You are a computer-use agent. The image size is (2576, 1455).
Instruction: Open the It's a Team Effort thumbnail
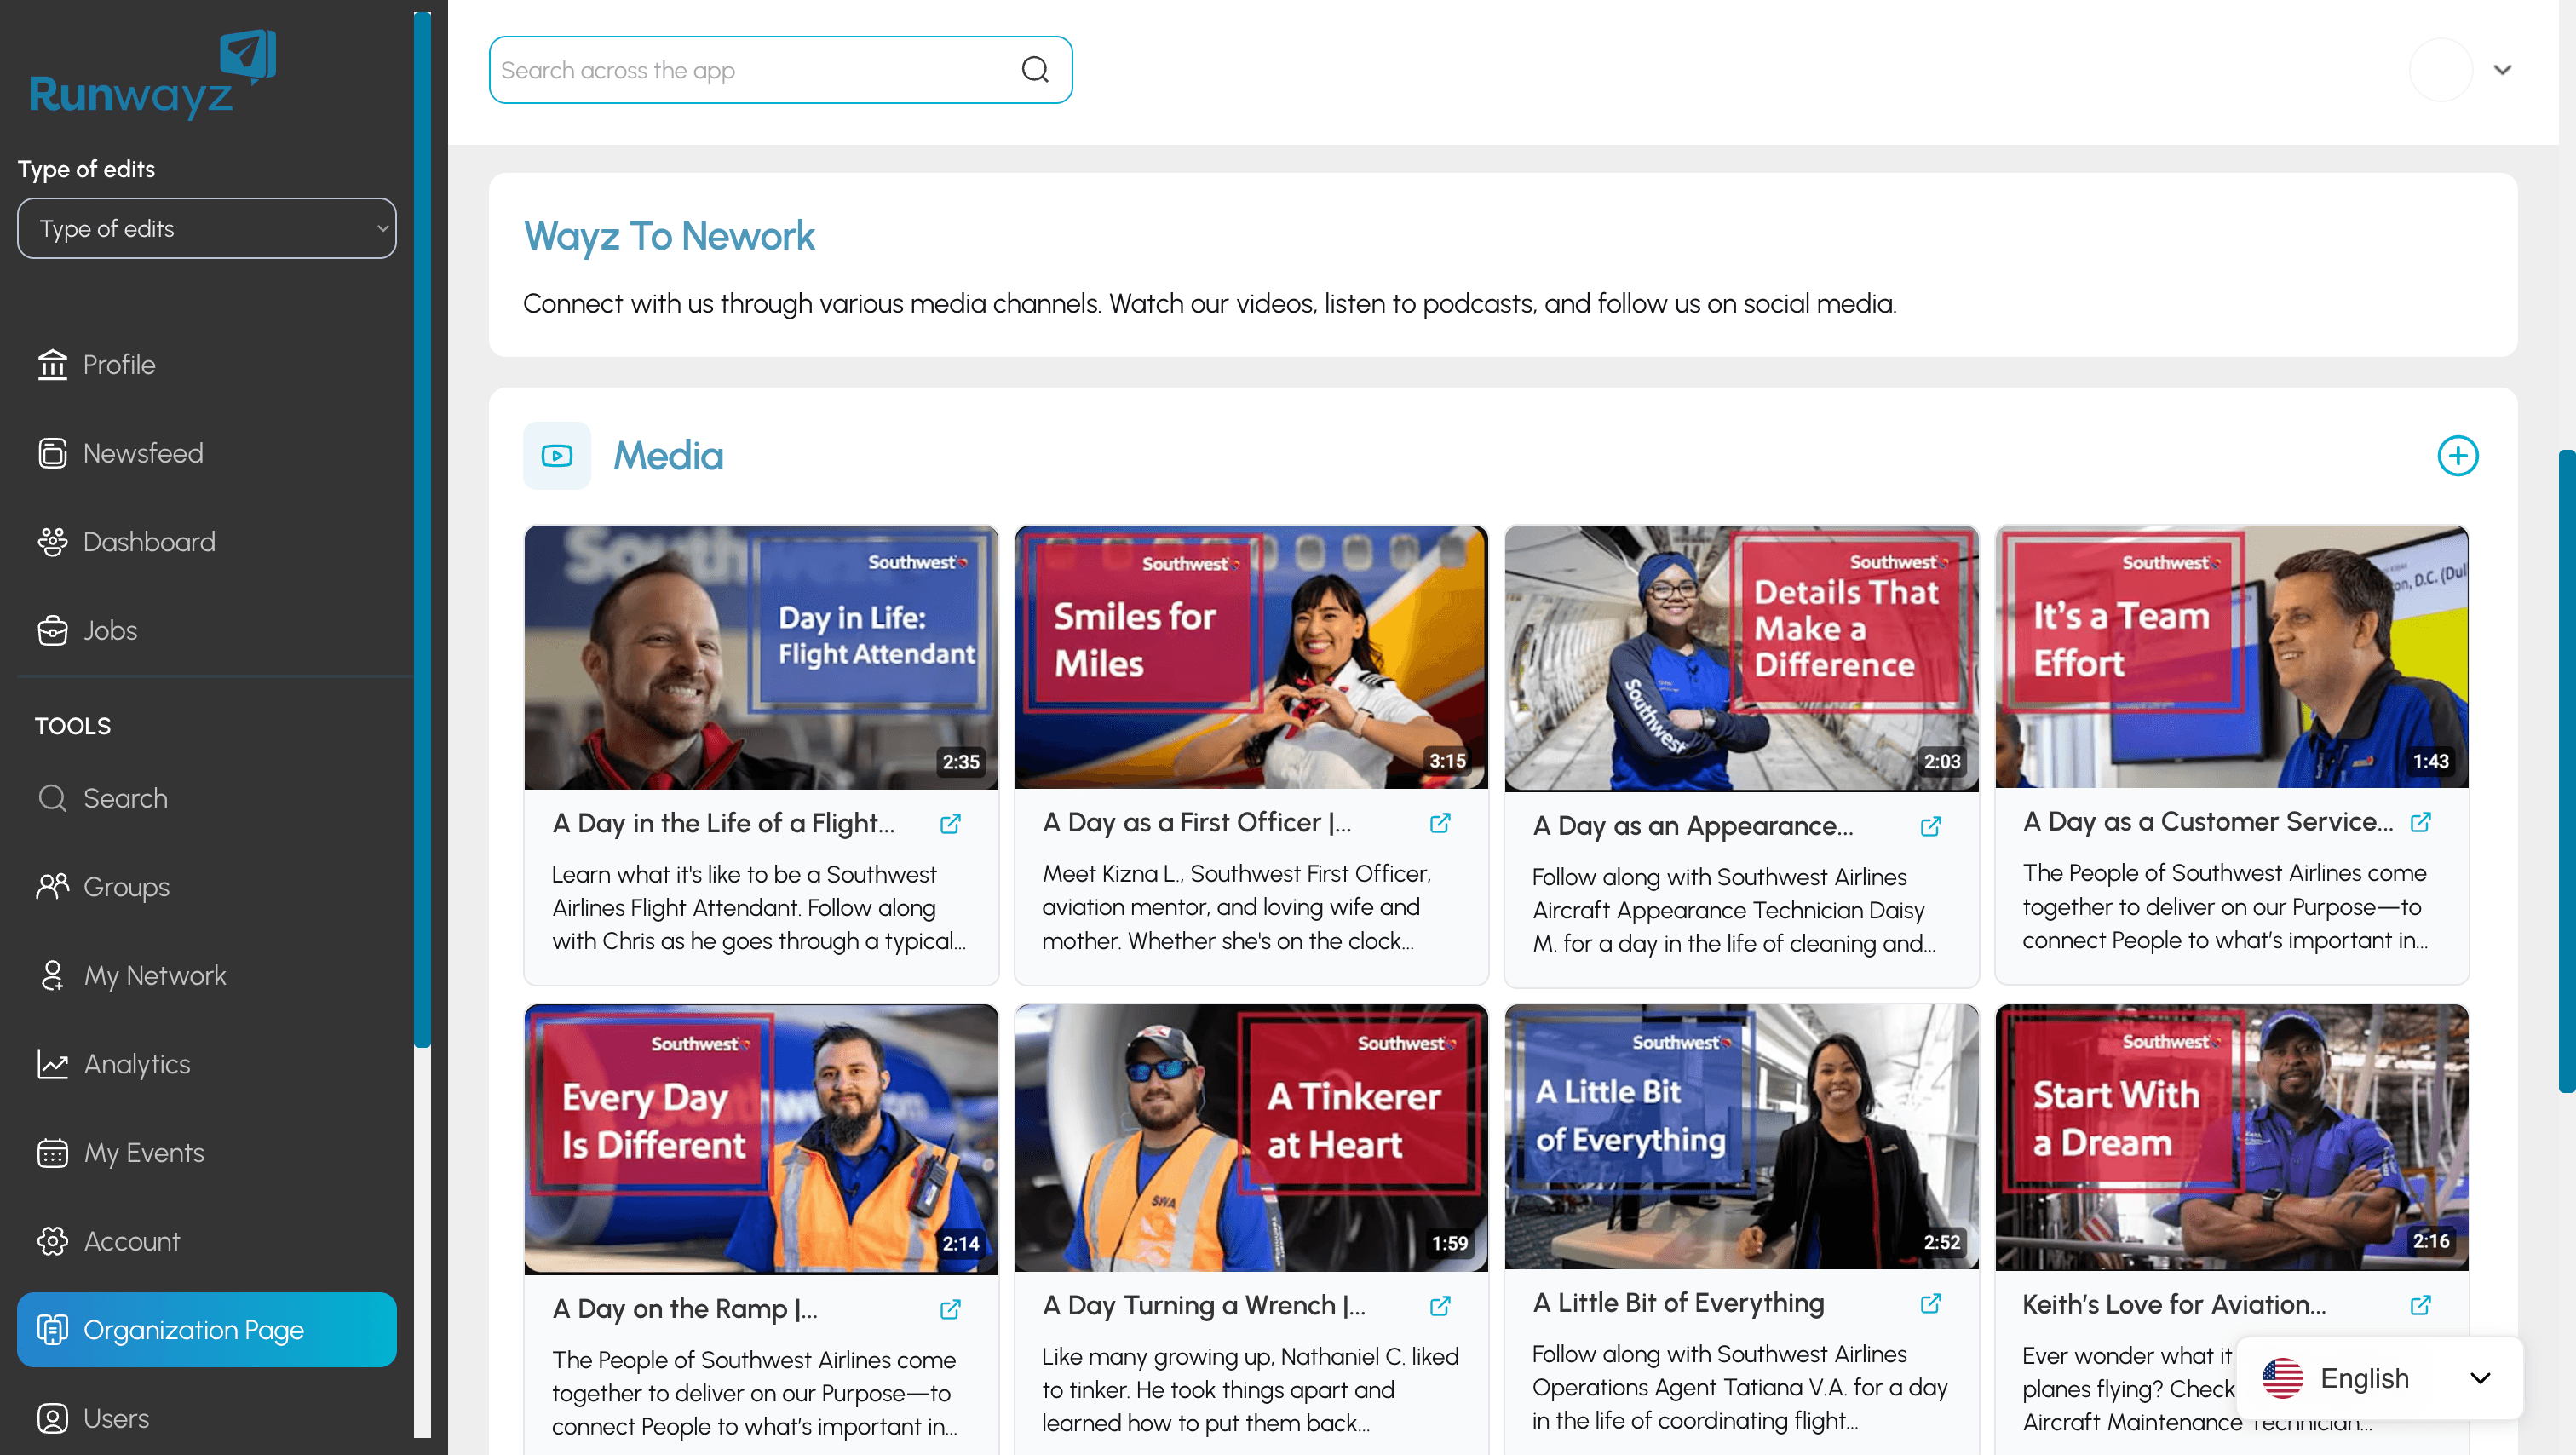click(x=2232, y=658)
